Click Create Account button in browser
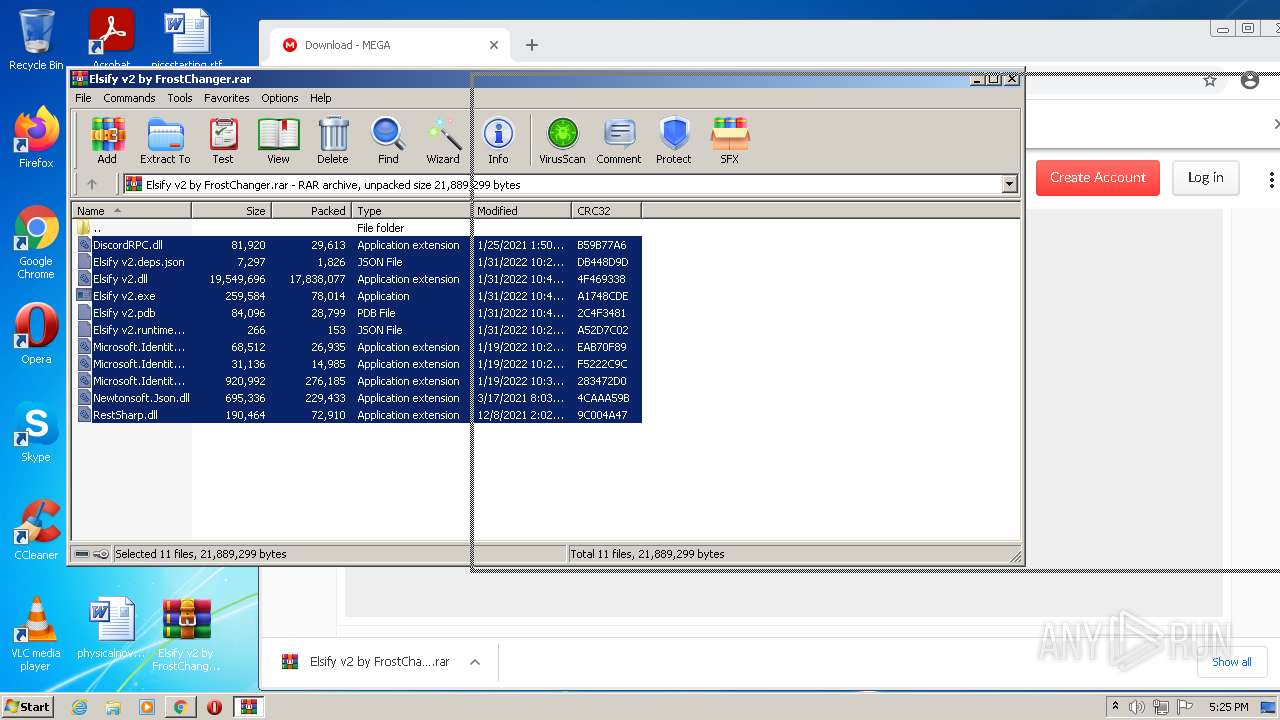 (1097, 177)
